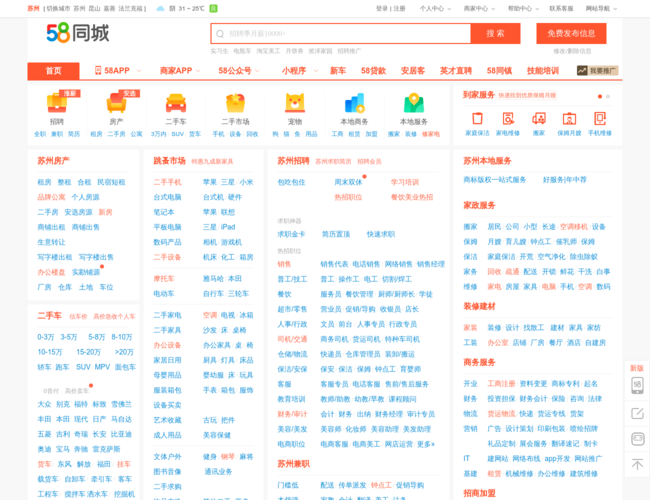Open the 58贷款 nav item
650x500 pixels.
(374, 71)
